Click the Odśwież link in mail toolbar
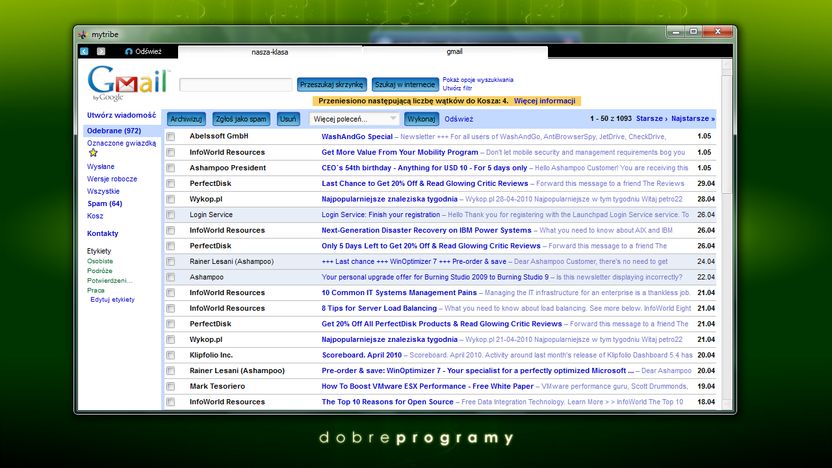This screenshot has height=468, width=832. tap(458, 119)
